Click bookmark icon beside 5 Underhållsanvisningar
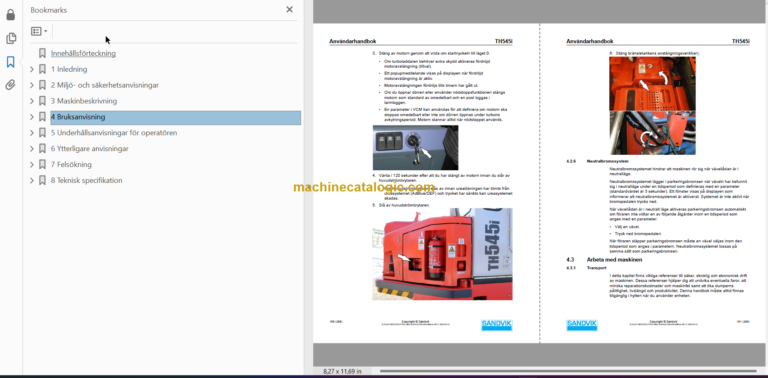The height and width of the screenshot is (378, 768). pos(43,133)
